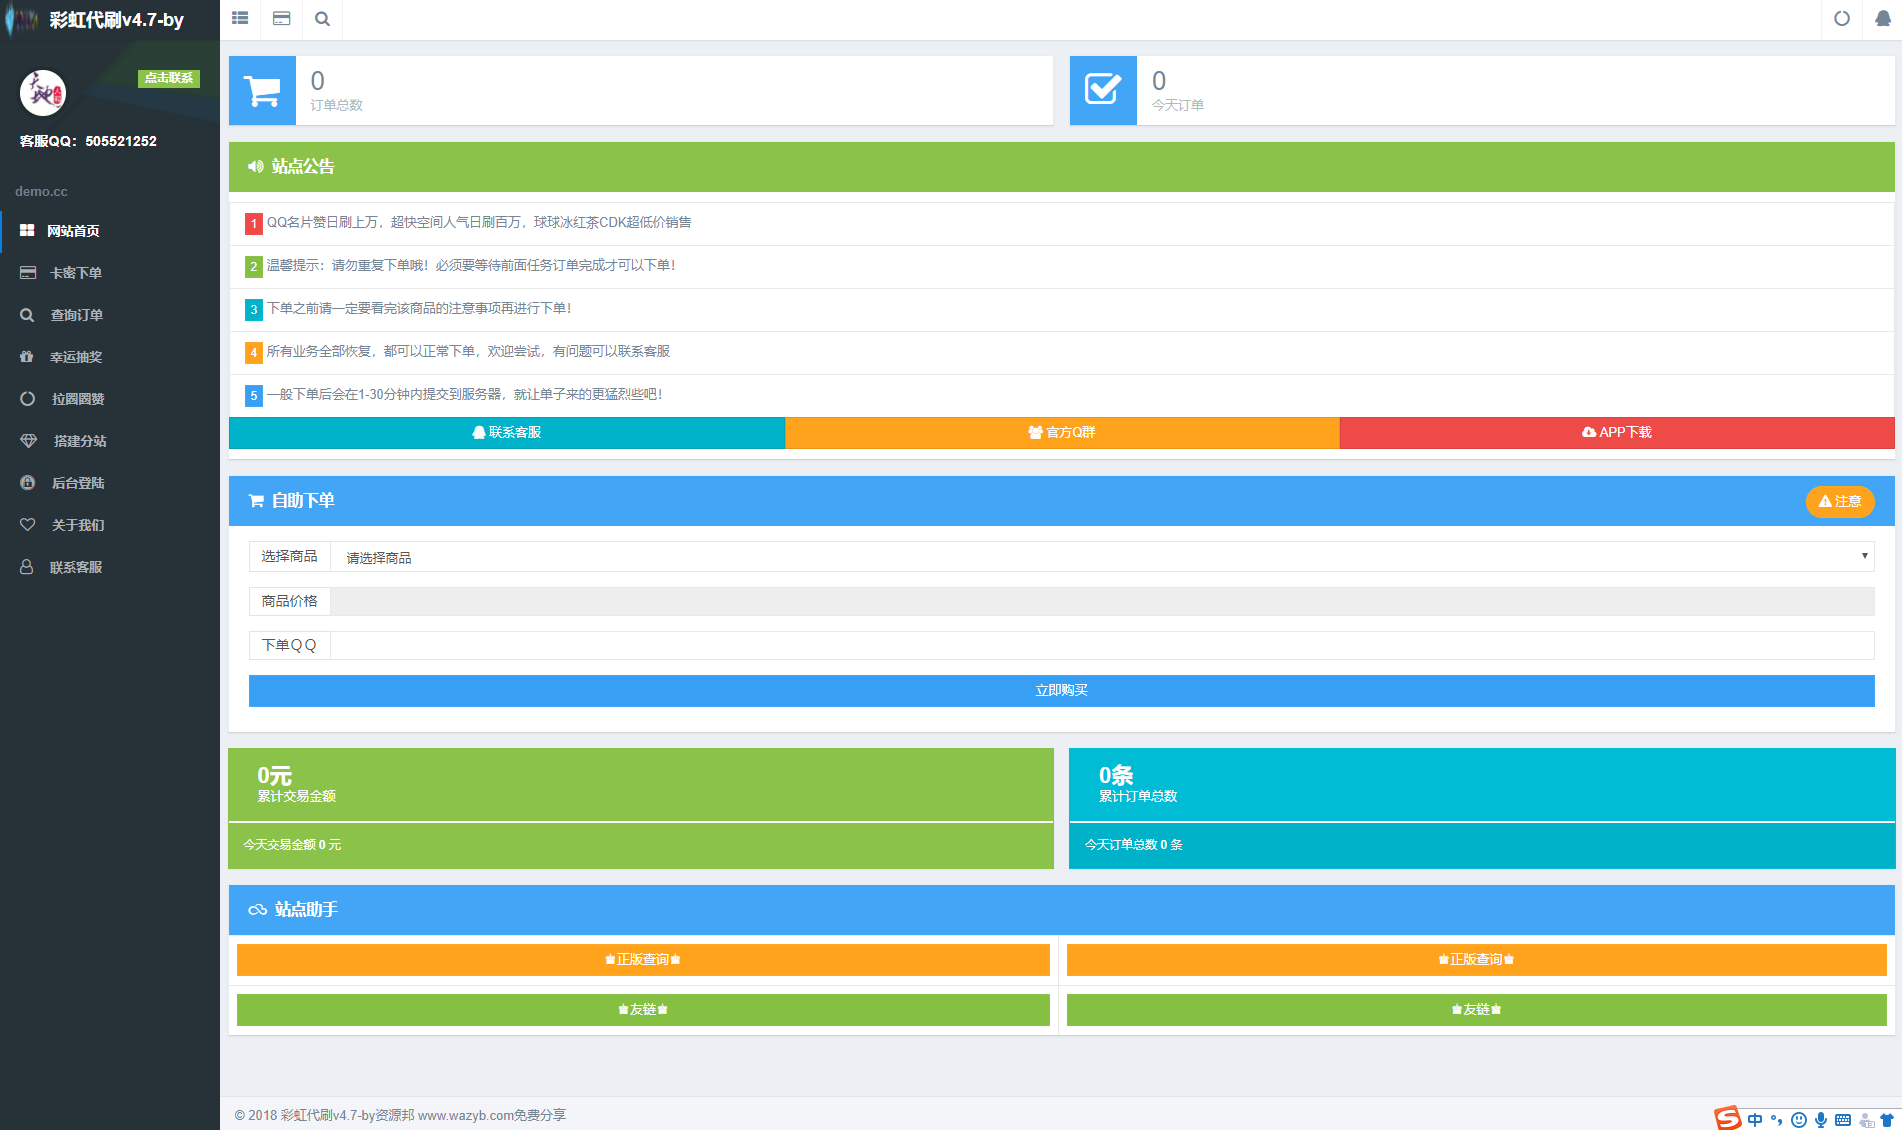Screen dimensions: 1902x1130
Task: Click the shopping cart 订单总数 tile icon
Action: [262, 90]
